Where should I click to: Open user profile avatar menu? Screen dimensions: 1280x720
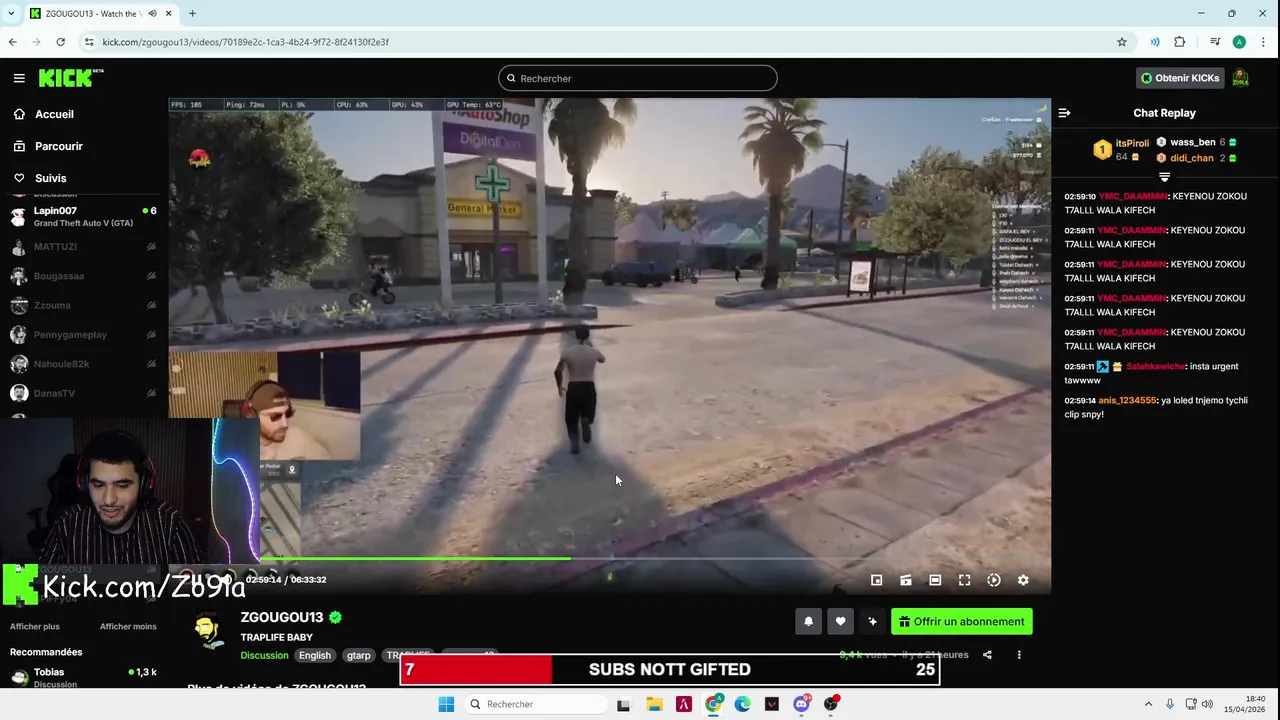coord(1240,78)
